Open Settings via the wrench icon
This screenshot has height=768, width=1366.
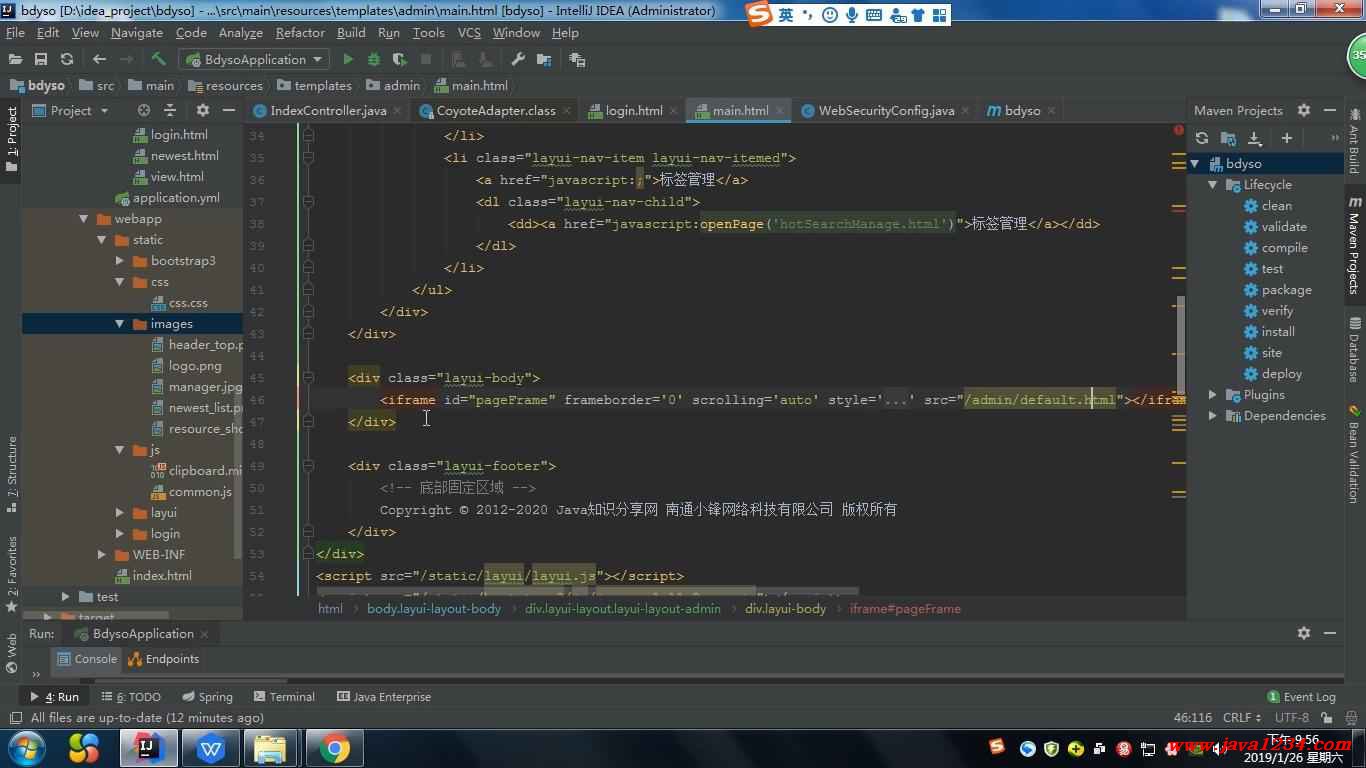pos(518,59)
